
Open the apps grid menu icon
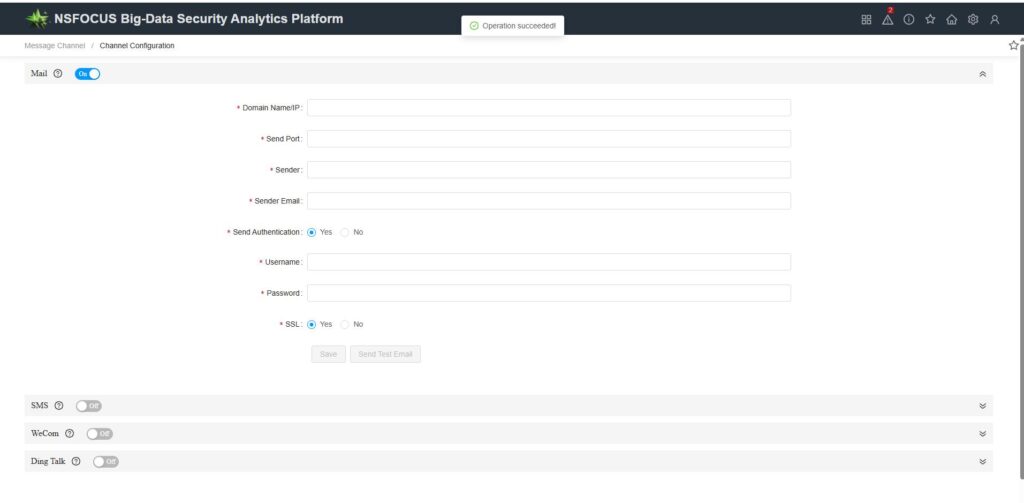click(866, 19)
